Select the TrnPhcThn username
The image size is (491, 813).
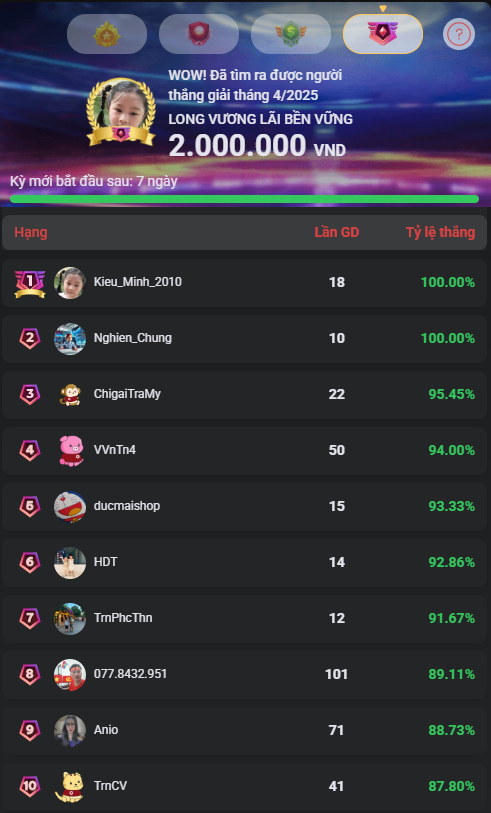click(x=123, y=618)
